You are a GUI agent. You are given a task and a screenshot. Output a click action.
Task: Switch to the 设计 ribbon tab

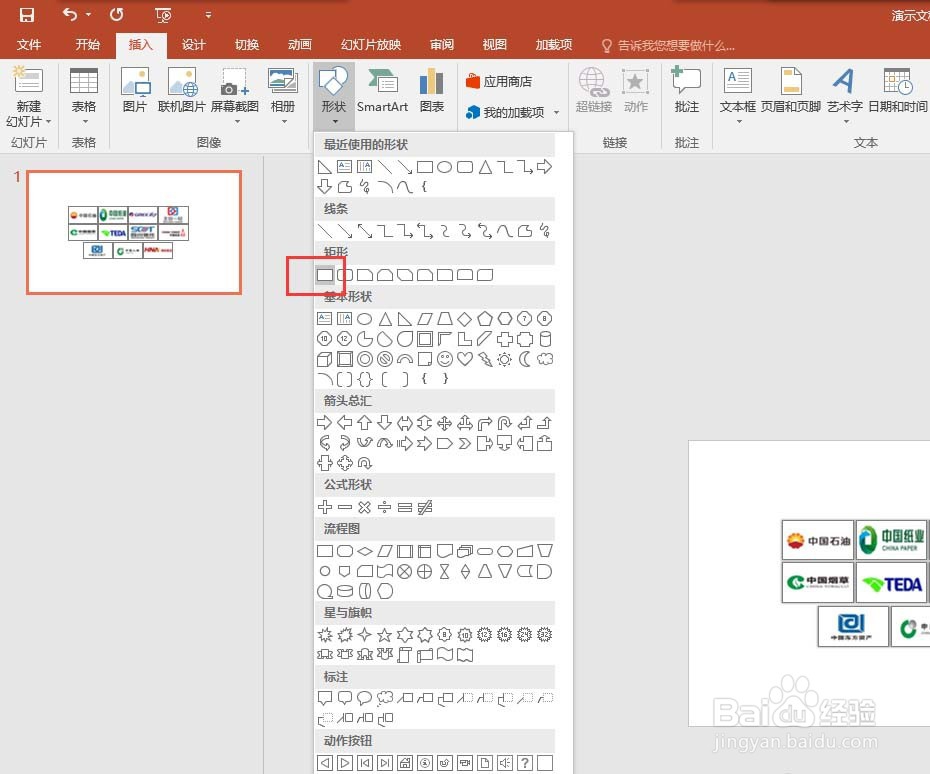193,45
